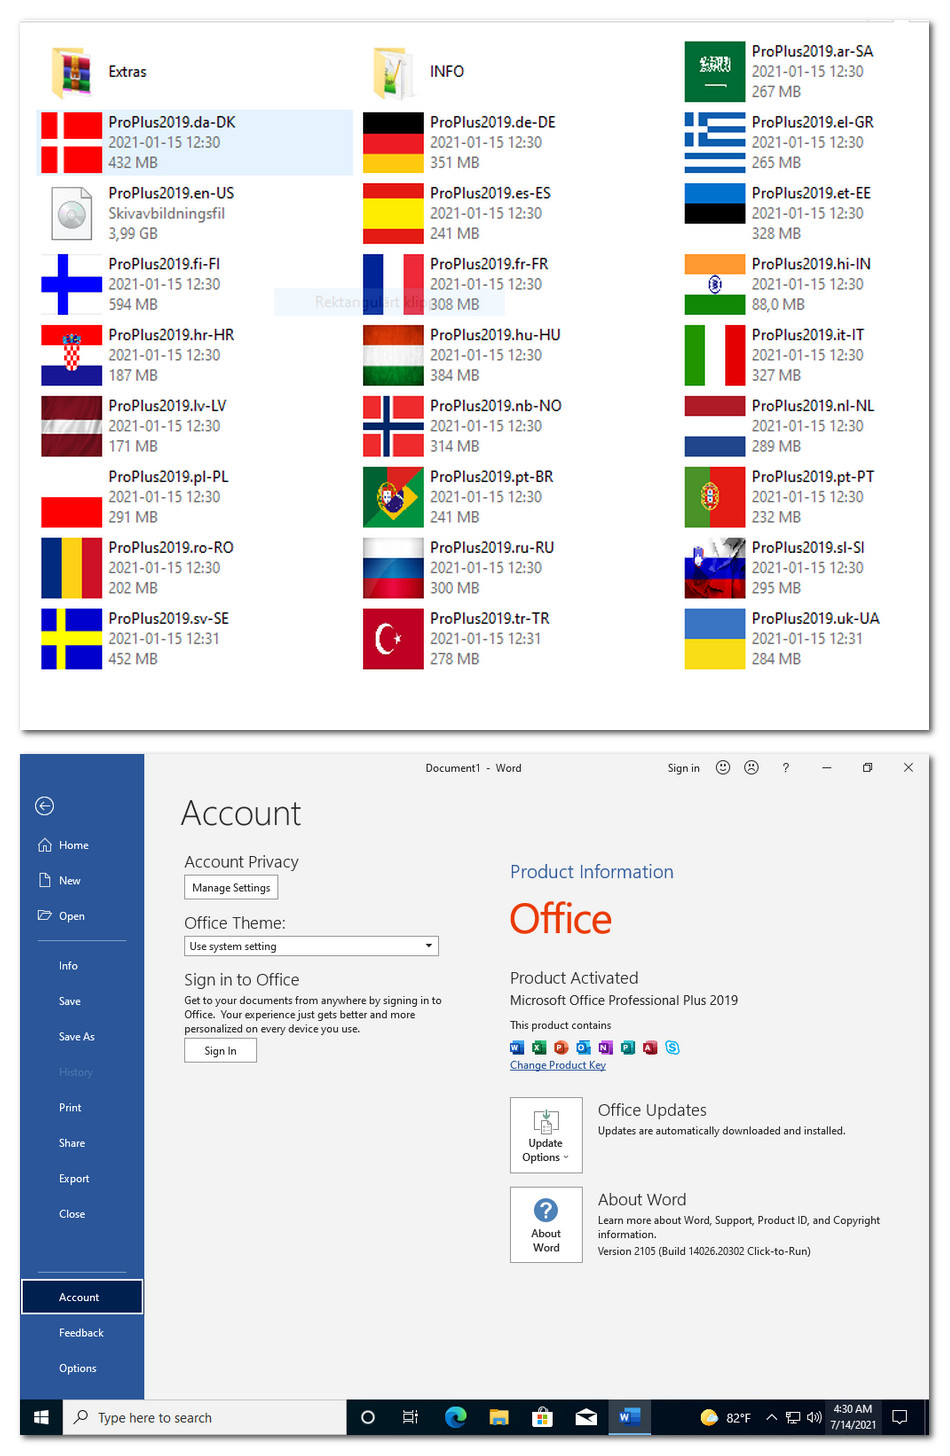The height and width of the screenshot is (1456, 950).
Task: Click the Task View taskbar icon
Action: coord(410,1417)
